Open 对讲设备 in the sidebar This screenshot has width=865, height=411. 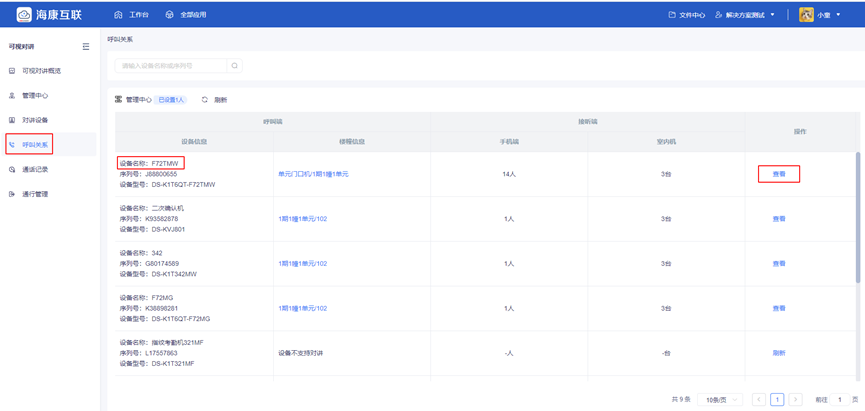[35, 120]
